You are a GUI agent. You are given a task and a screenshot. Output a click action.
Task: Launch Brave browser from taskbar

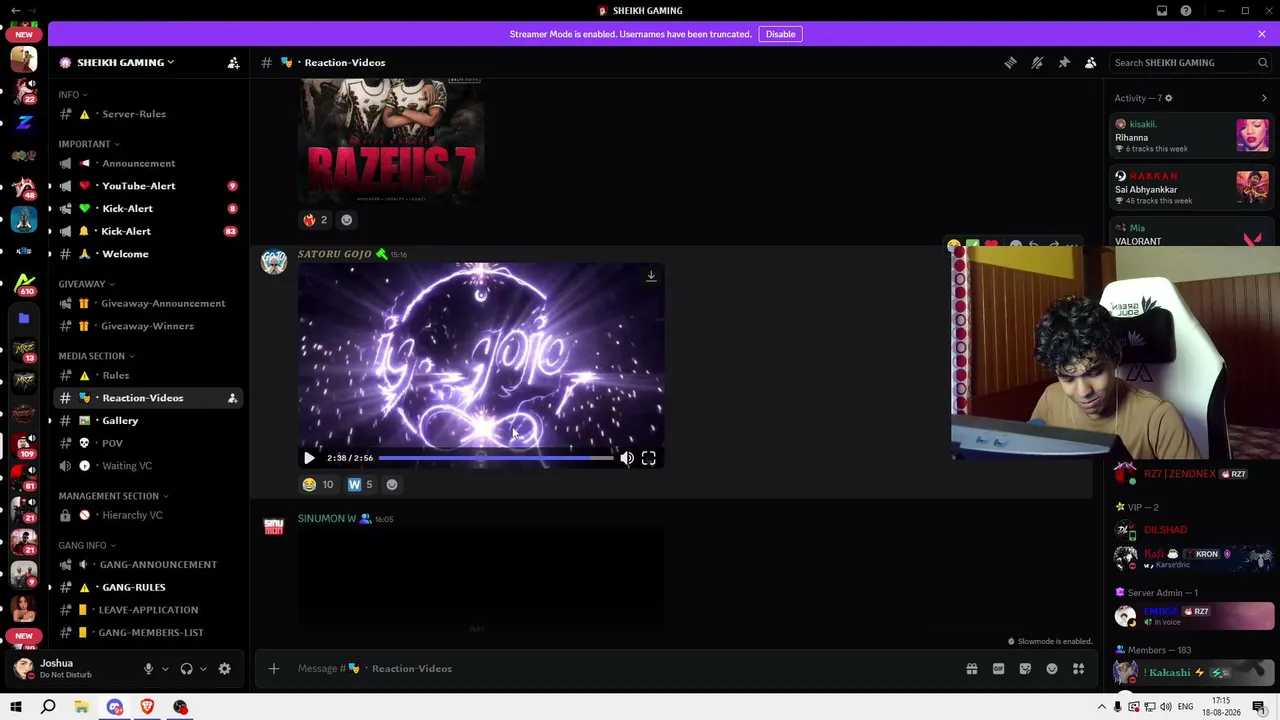click(148, 707)
